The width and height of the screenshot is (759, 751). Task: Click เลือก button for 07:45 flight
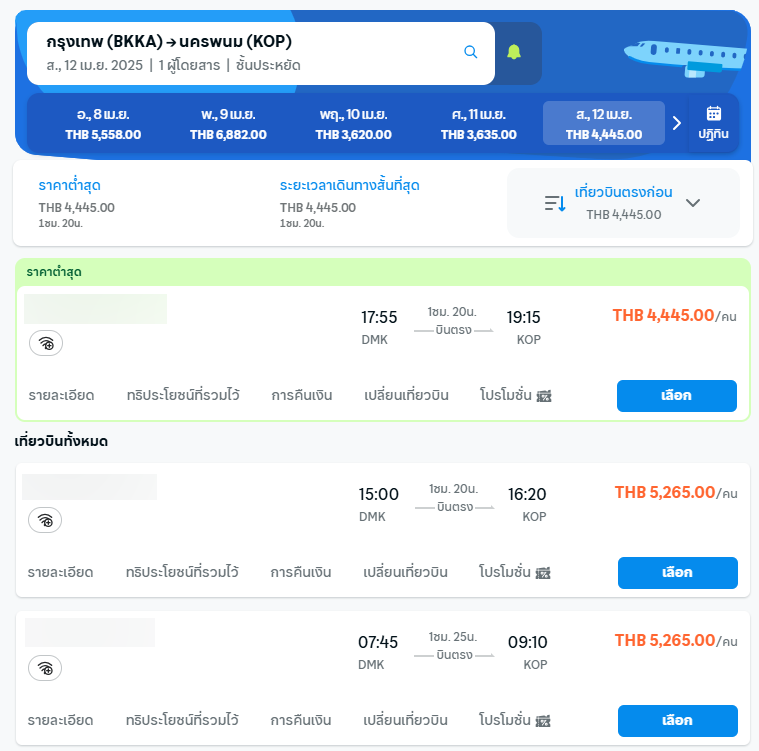coord(678,720)
